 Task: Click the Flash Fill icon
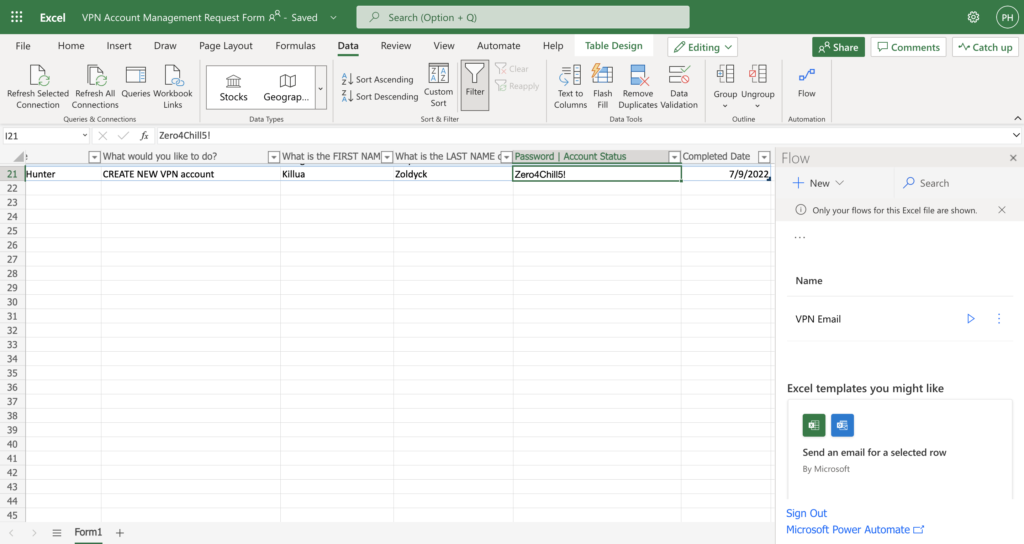tap(602, 84)
